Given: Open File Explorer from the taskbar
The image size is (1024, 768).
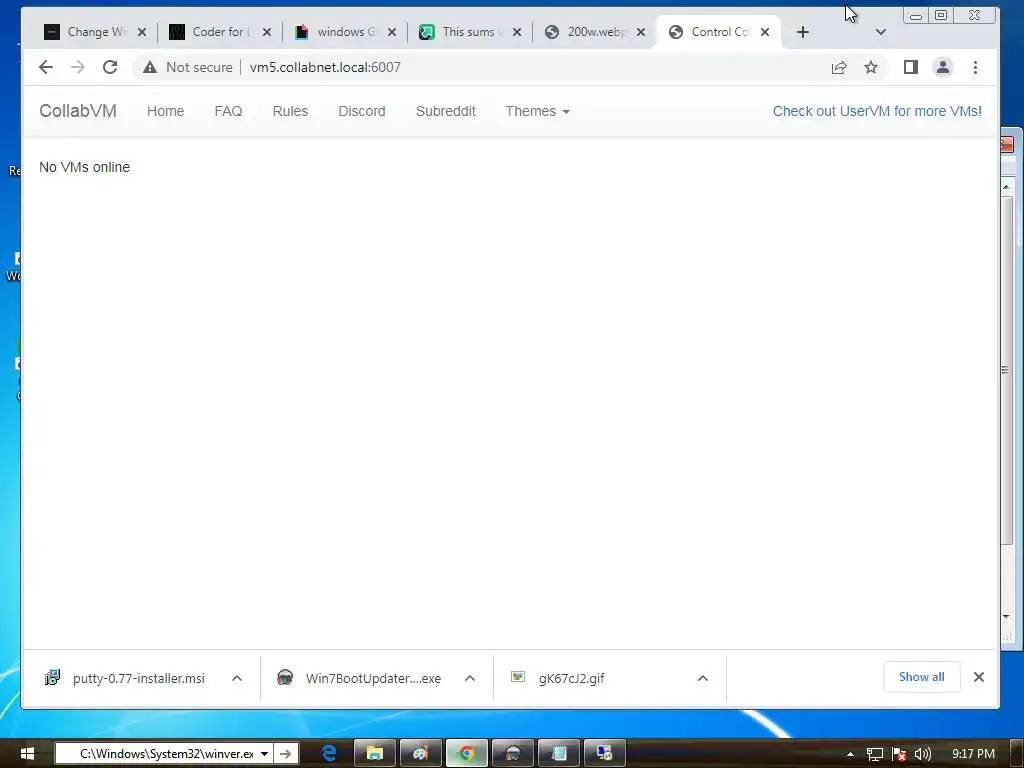Looking at the screenshot, I should pyautogui.click(x=375, y=754).
